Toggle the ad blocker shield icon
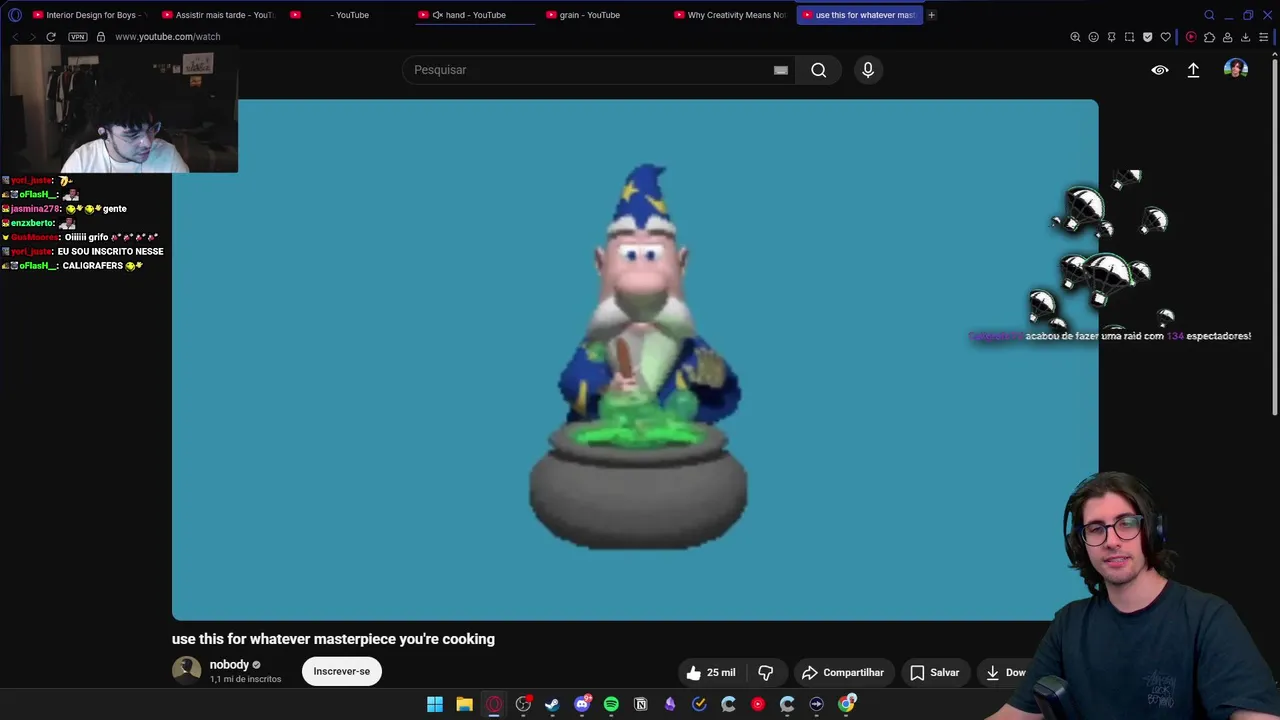 [x=1147, y=37]
